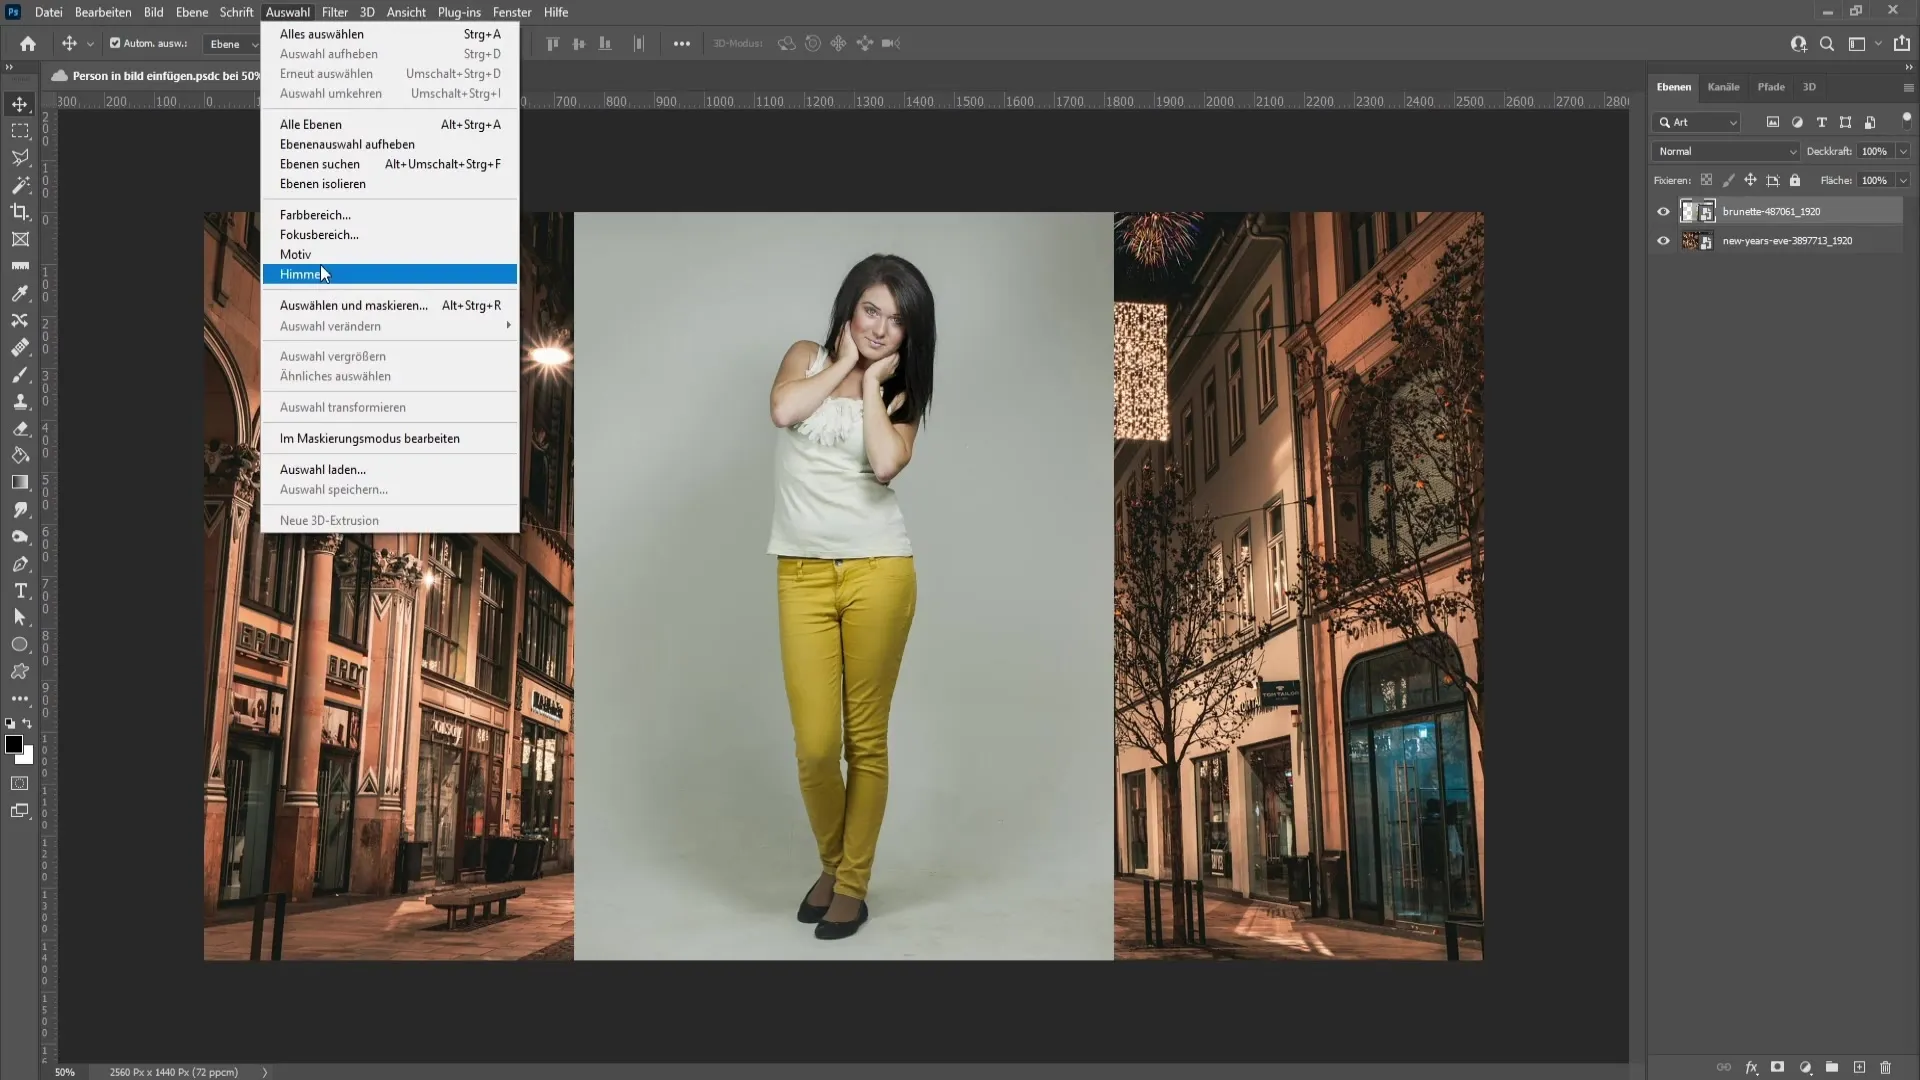Click Filter menu in menu bar
1920x1080 pixels.
pos(334,12)
